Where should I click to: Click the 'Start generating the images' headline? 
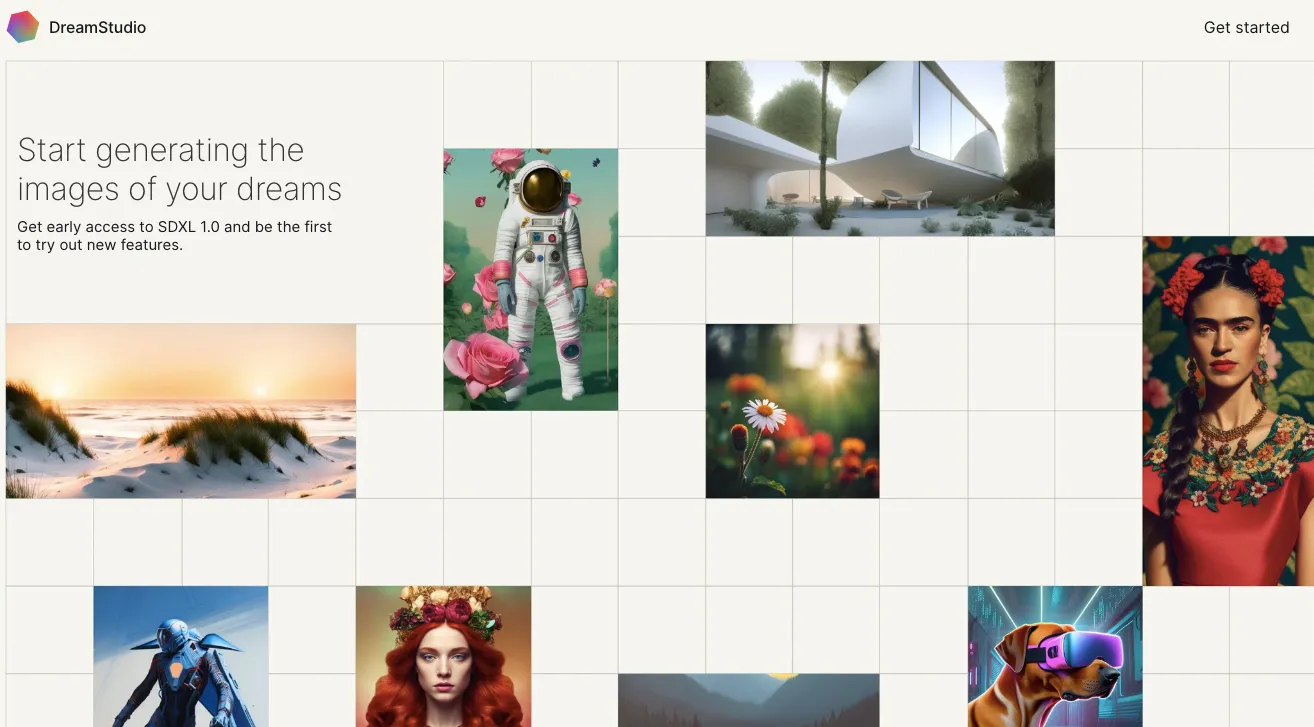180,169
